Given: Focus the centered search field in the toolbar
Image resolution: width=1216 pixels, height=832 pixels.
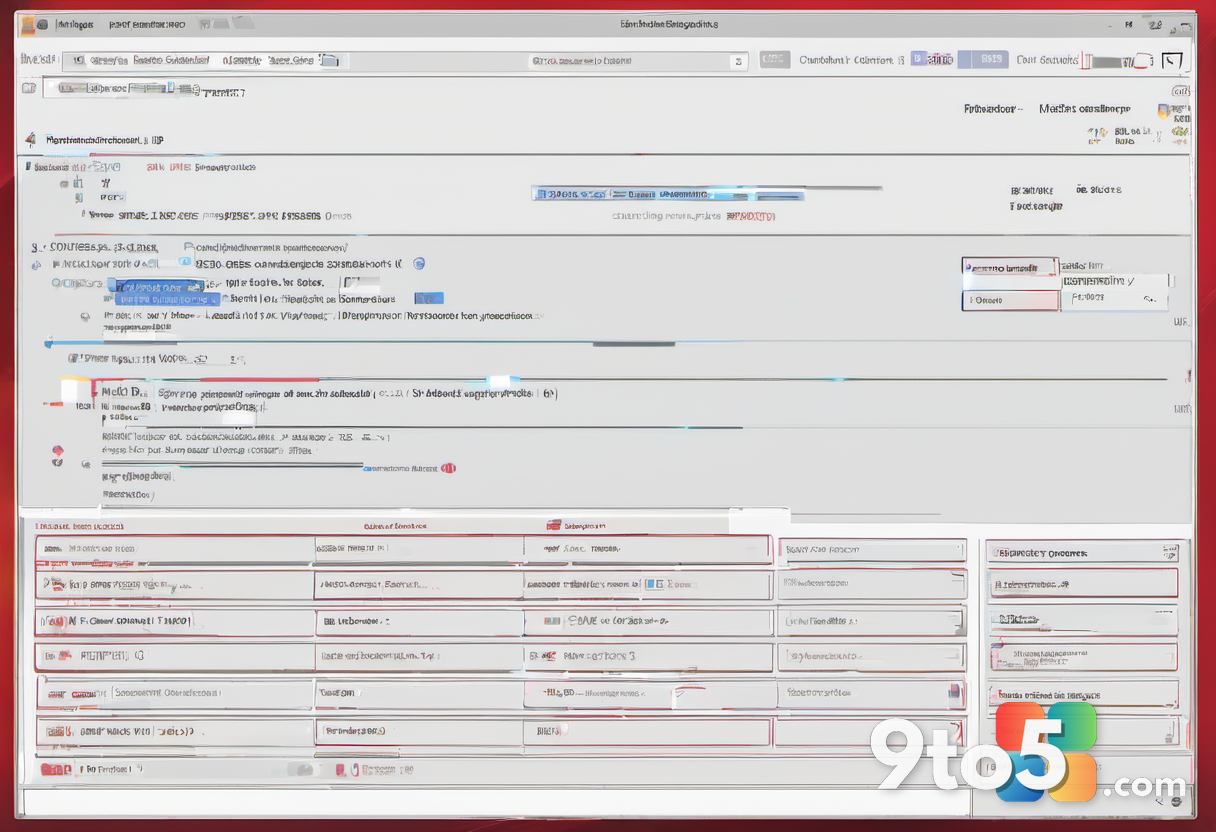Looking at the screenshot, I should pyautogui.click(x=638, y=61).
